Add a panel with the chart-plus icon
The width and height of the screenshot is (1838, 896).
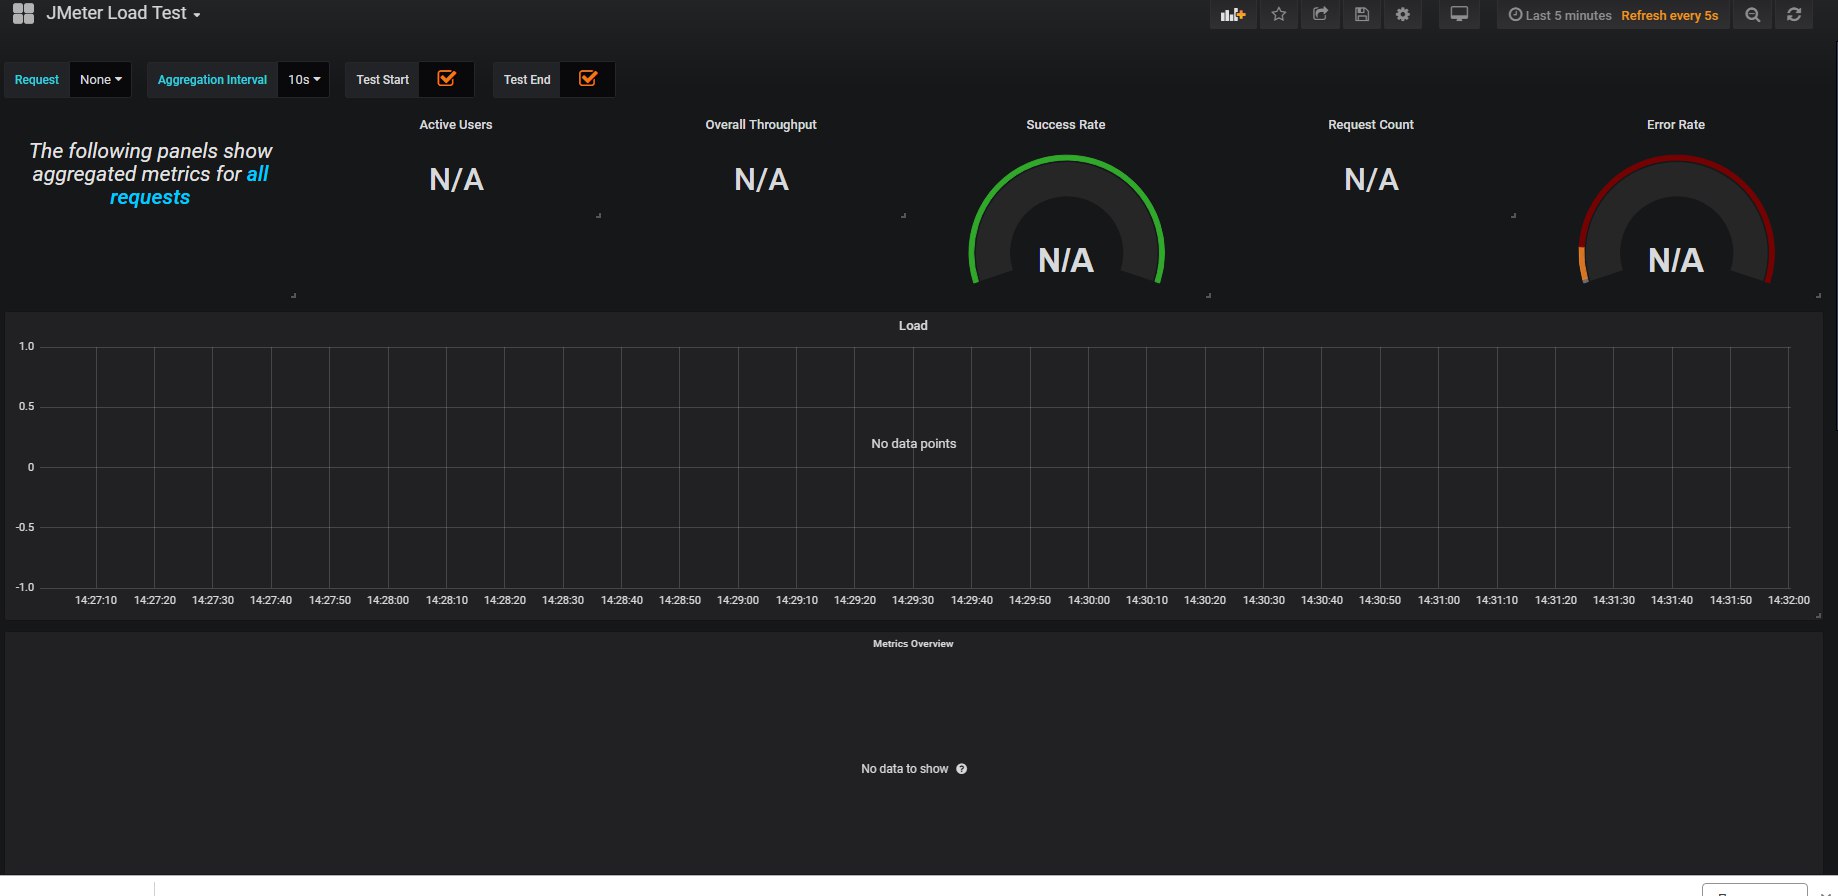click(1233, 15)
